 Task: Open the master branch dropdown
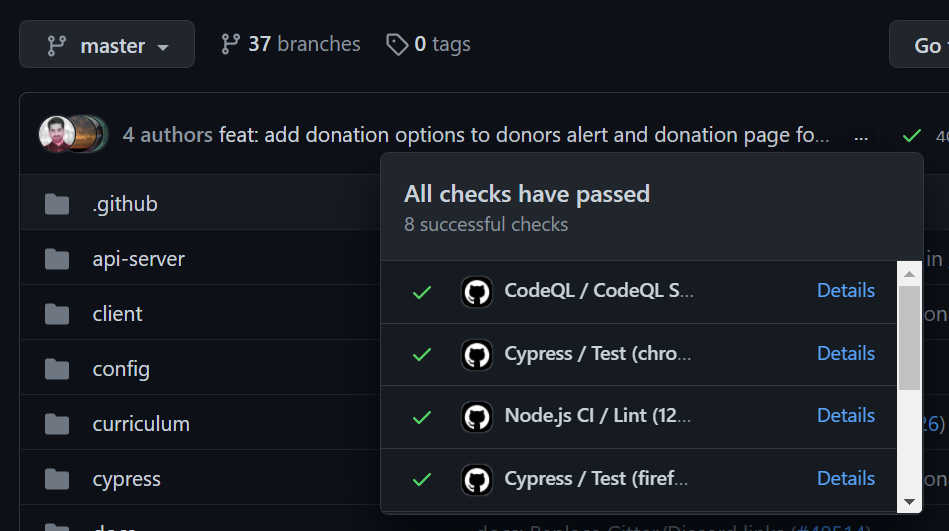click(x=107, y=45)
